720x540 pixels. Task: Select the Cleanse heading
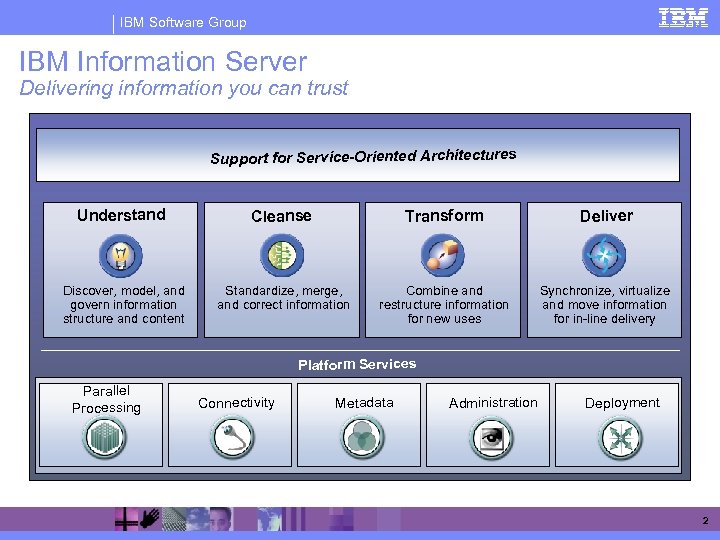(x=281, y=216)
